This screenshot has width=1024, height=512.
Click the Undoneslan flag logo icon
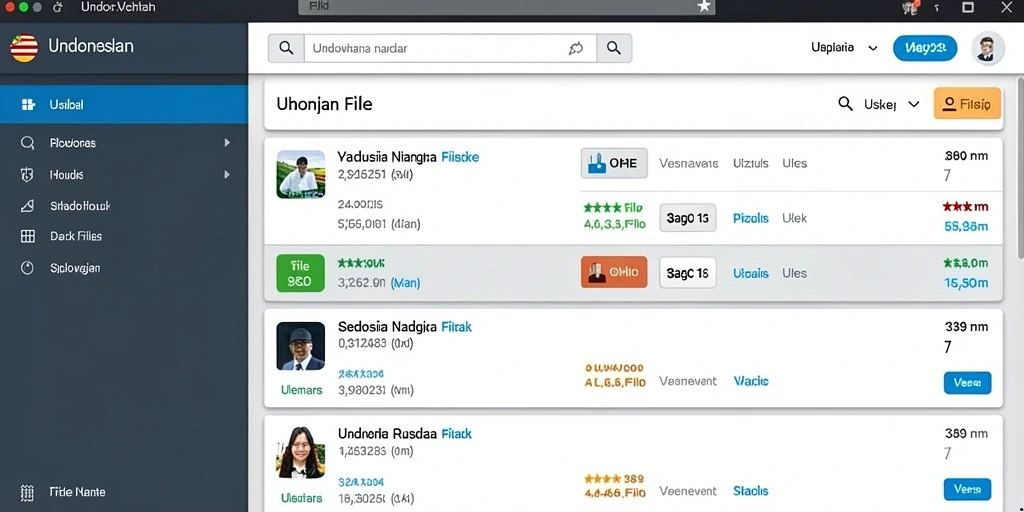(x=24, y=48)
